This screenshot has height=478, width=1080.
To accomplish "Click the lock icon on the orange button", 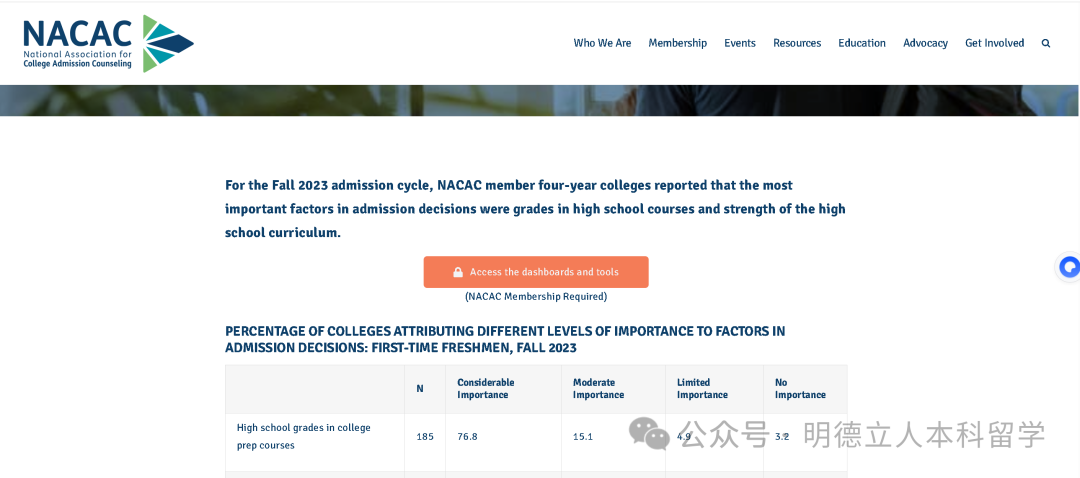I will point(458,272).
